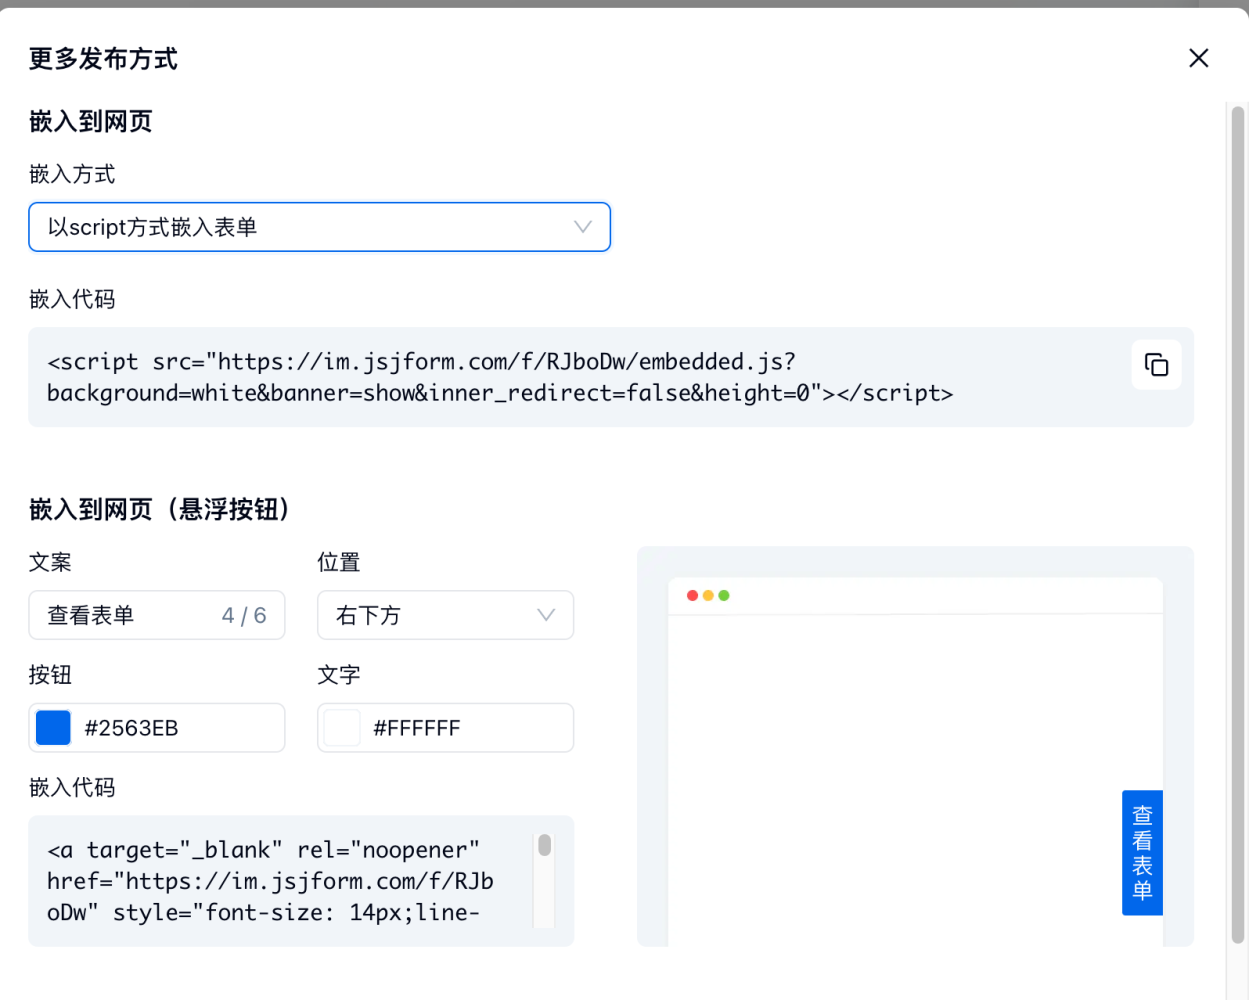Open the blue 按钮 color swatch
Viewport: 1249px width, 1000px height.
[53, 728]
